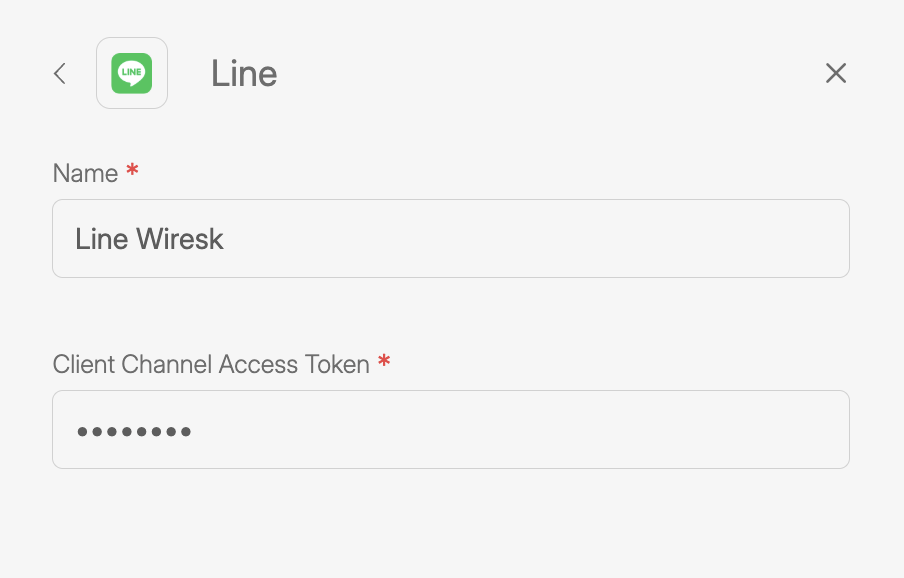
Task: Click the "Line" header title
Action: coord(244,74)
